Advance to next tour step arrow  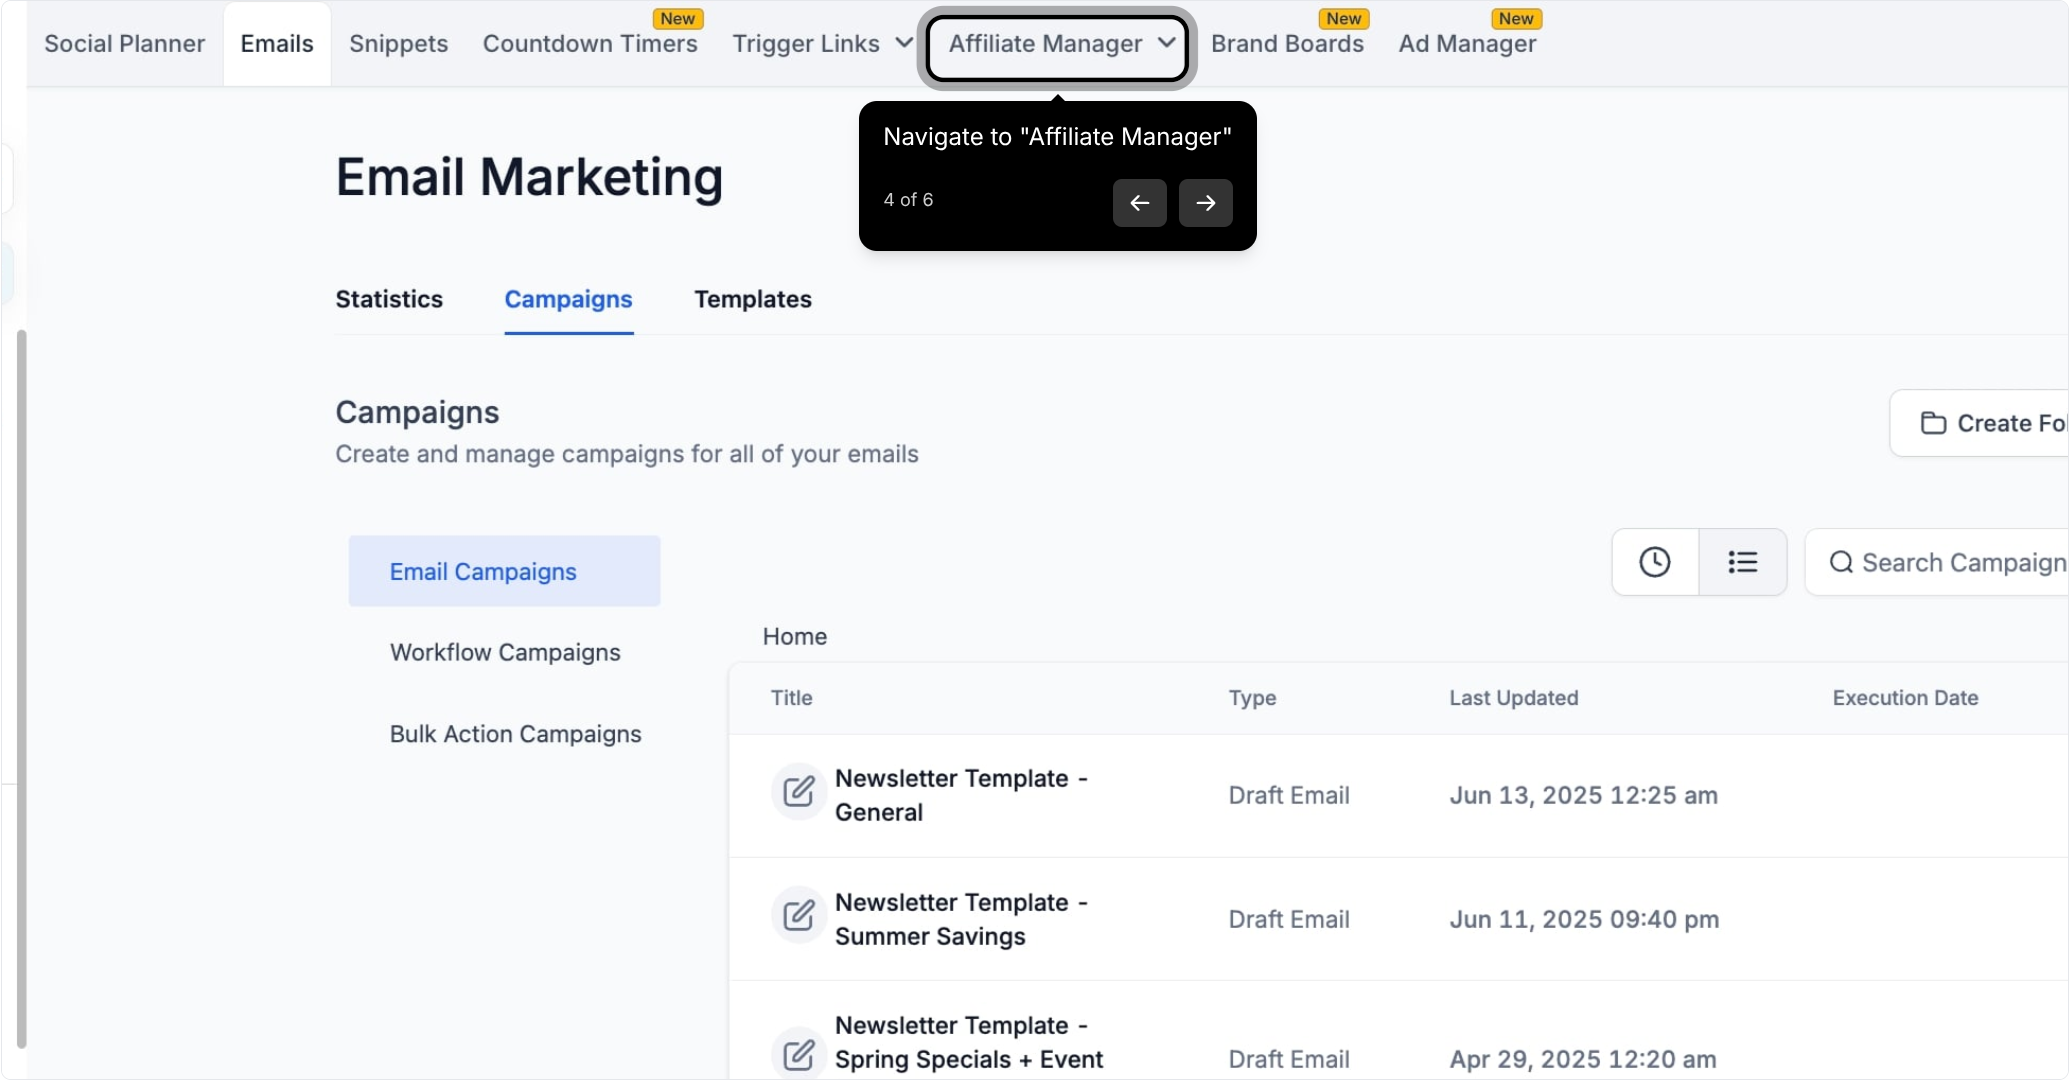coord(1206,203)
